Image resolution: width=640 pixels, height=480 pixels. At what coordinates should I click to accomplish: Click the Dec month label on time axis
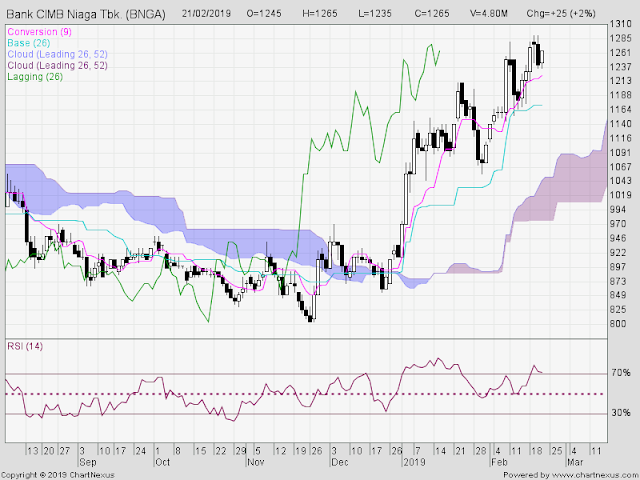click(340, 462)
